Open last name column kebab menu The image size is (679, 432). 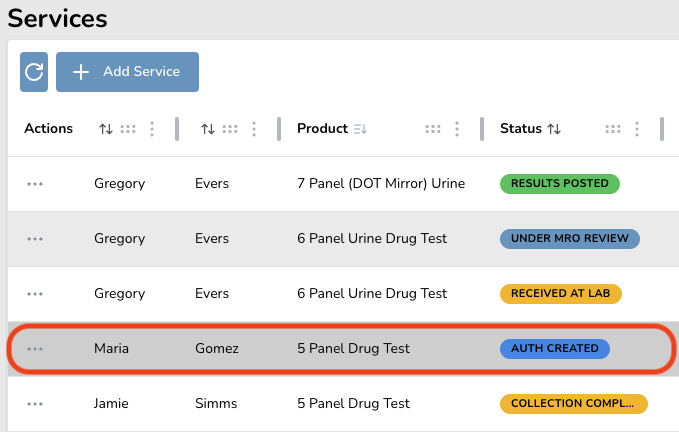coord(254,129)
